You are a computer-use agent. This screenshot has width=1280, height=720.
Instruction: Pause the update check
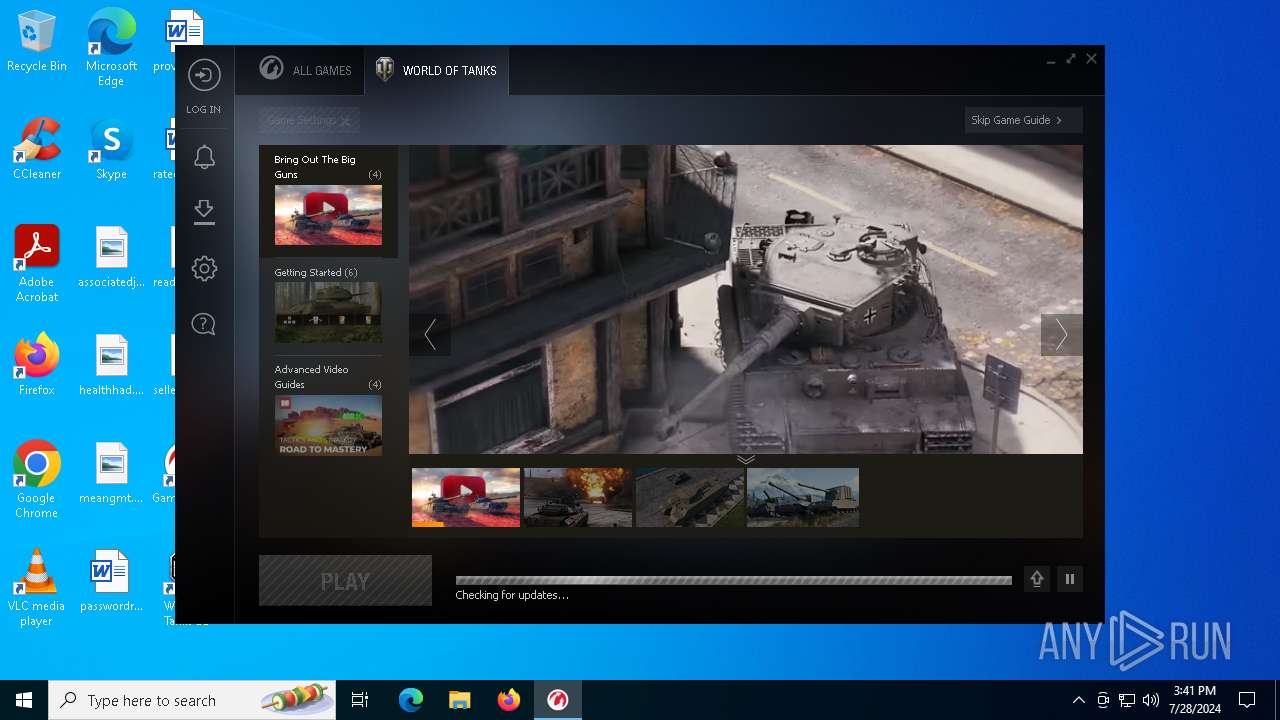point(1070,579)
